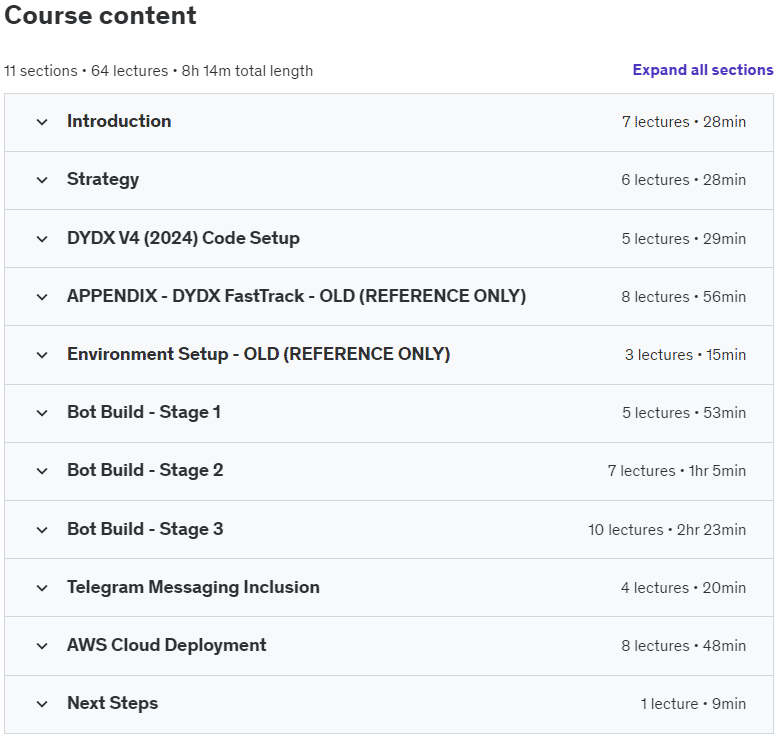Click '6 lectures • 28min' for Strategy
This screenshot has height=736, width=777.
[x=684, y=180]
